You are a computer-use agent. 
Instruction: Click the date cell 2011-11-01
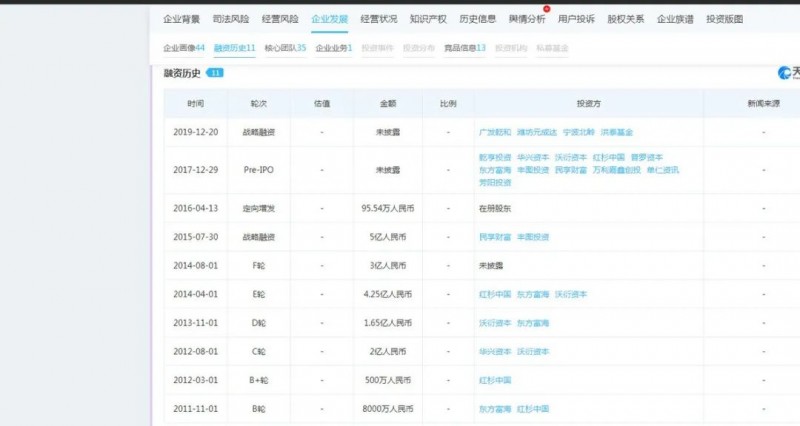[x=195, y=409]
